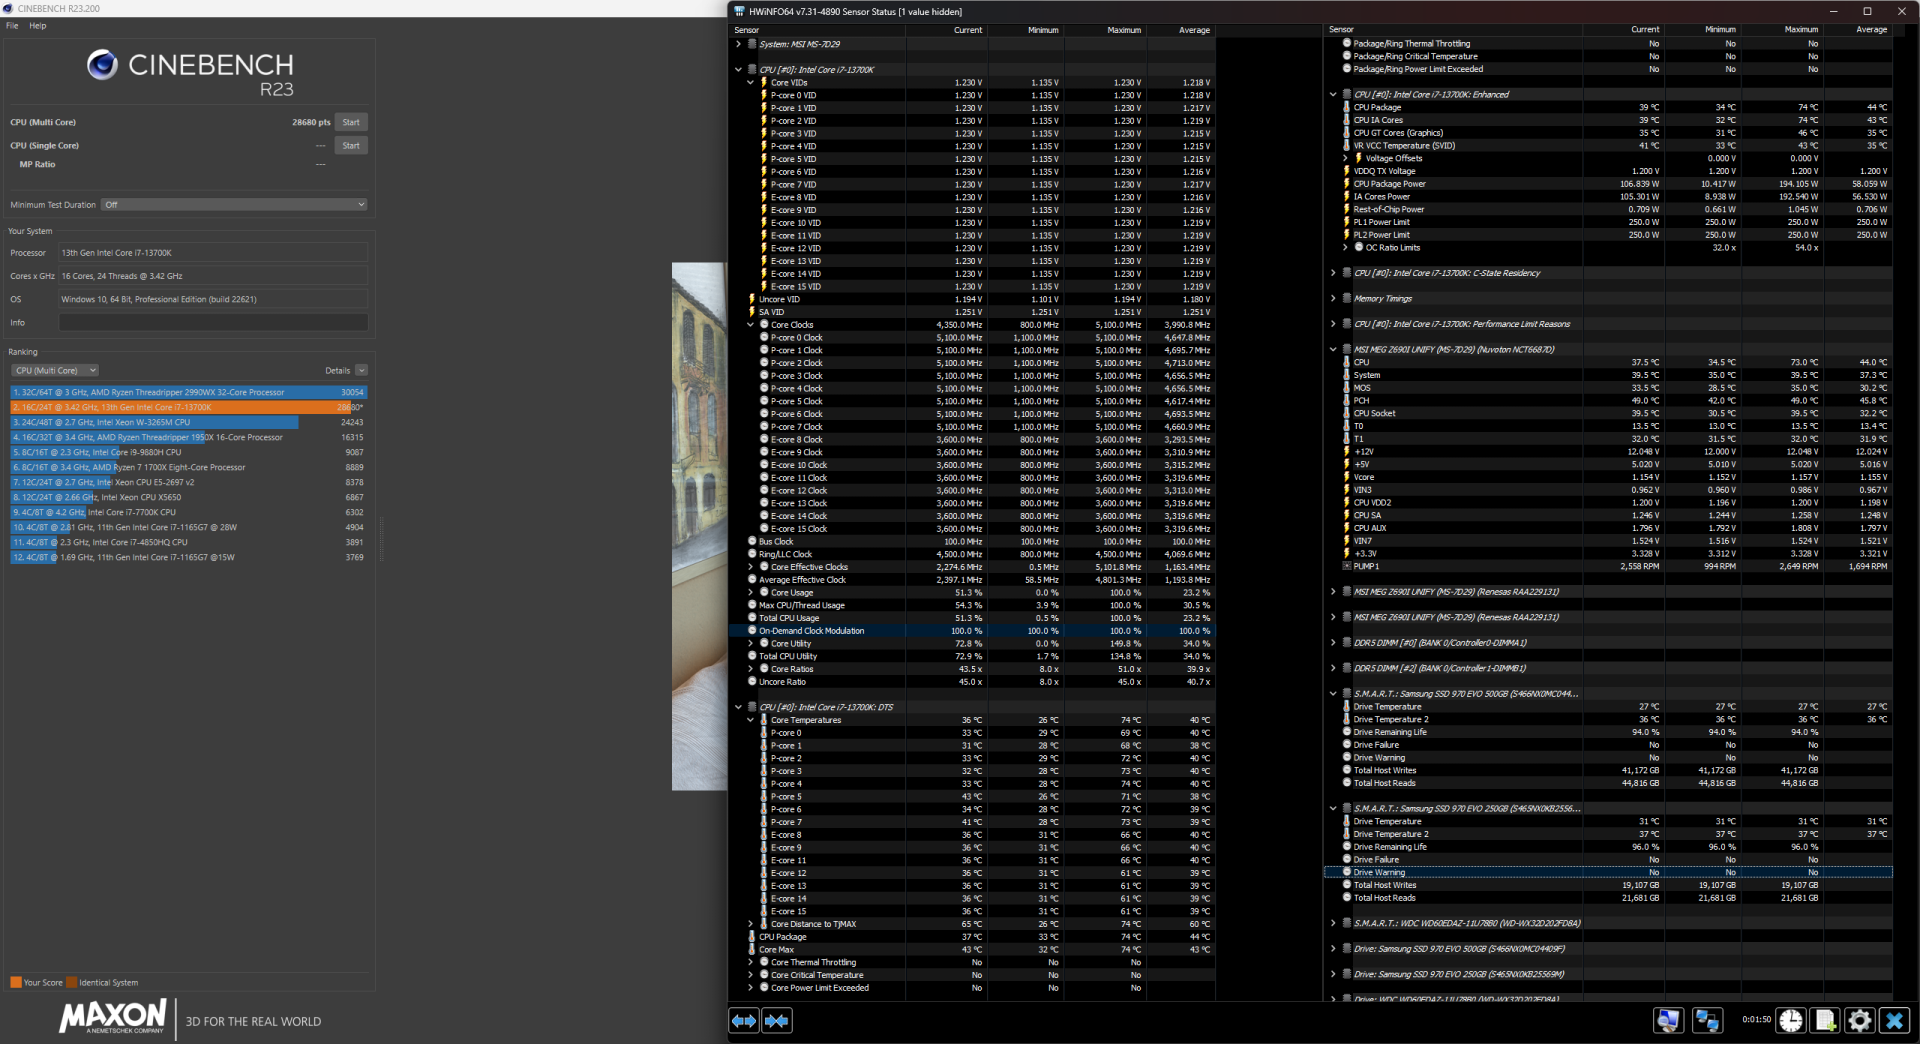Viewport: 1920px width, 1044px height.
Task: Open HWiNFO remote network computers icon
Action: (x=1707, y=1020)
